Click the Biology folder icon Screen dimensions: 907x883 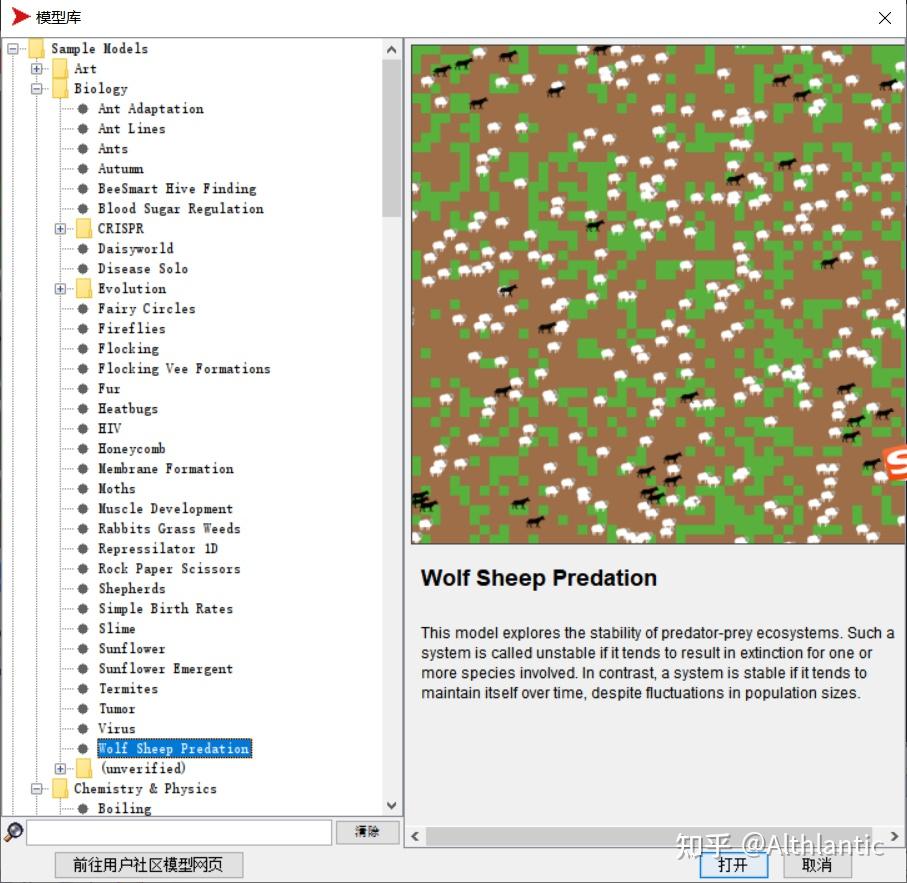point(60,88)
